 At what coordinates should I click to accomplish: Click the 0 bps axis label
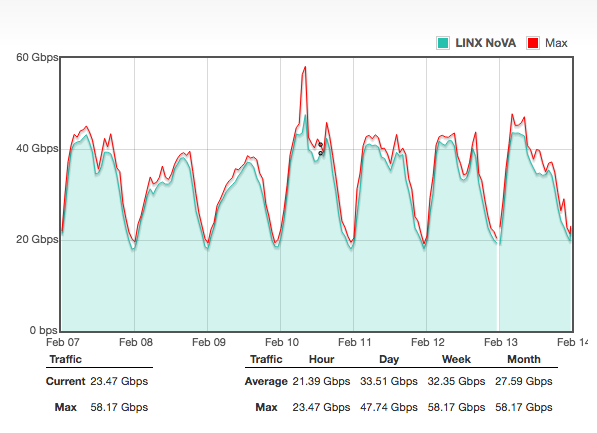(43, 331)
